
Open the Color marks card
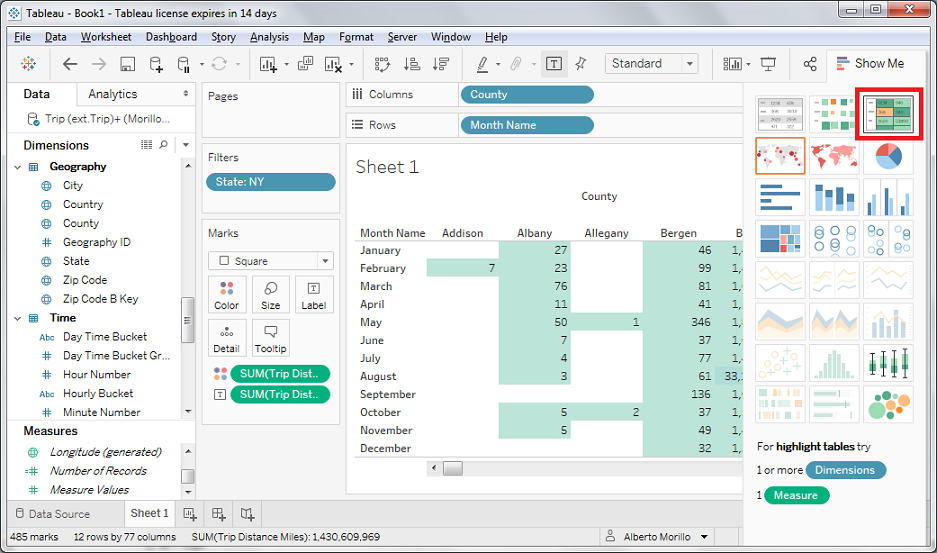tap(226, 295)
